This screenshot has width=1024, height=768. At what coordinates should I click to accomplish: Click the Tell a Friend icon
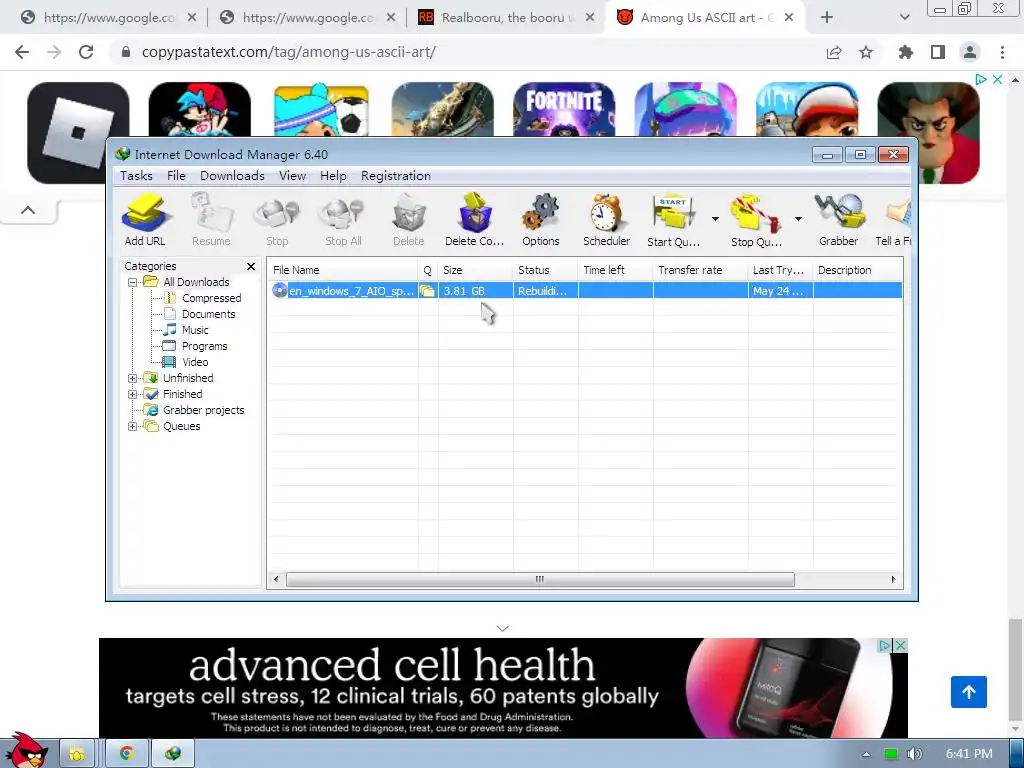pyautogui.click(x=894, y=220)
